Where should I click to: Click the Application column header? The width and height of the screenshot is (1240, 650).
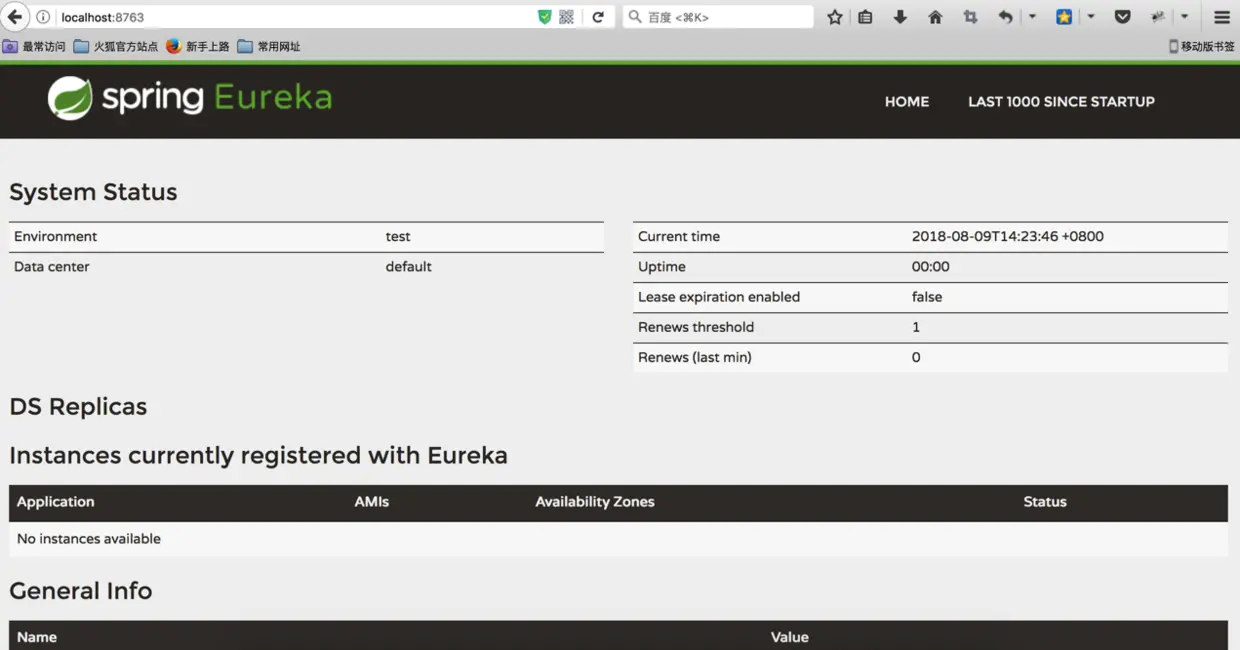tap(55, 502)
